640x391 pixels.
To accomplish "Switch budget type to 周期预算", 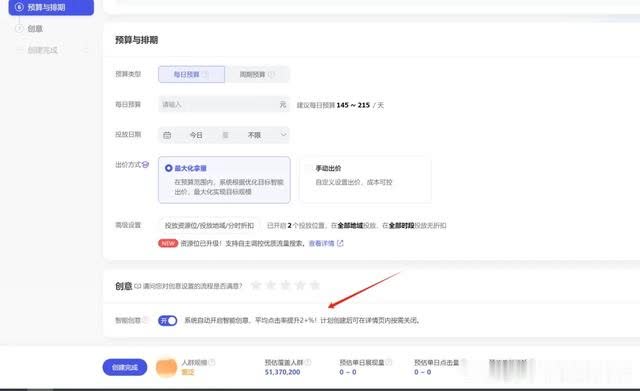I will [x=257, y=74].
